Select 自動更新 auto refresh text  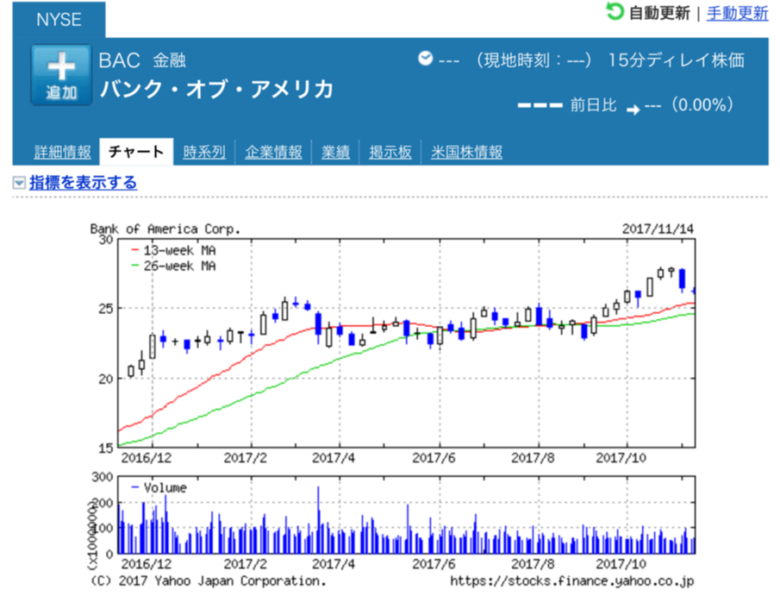[660, 13]
